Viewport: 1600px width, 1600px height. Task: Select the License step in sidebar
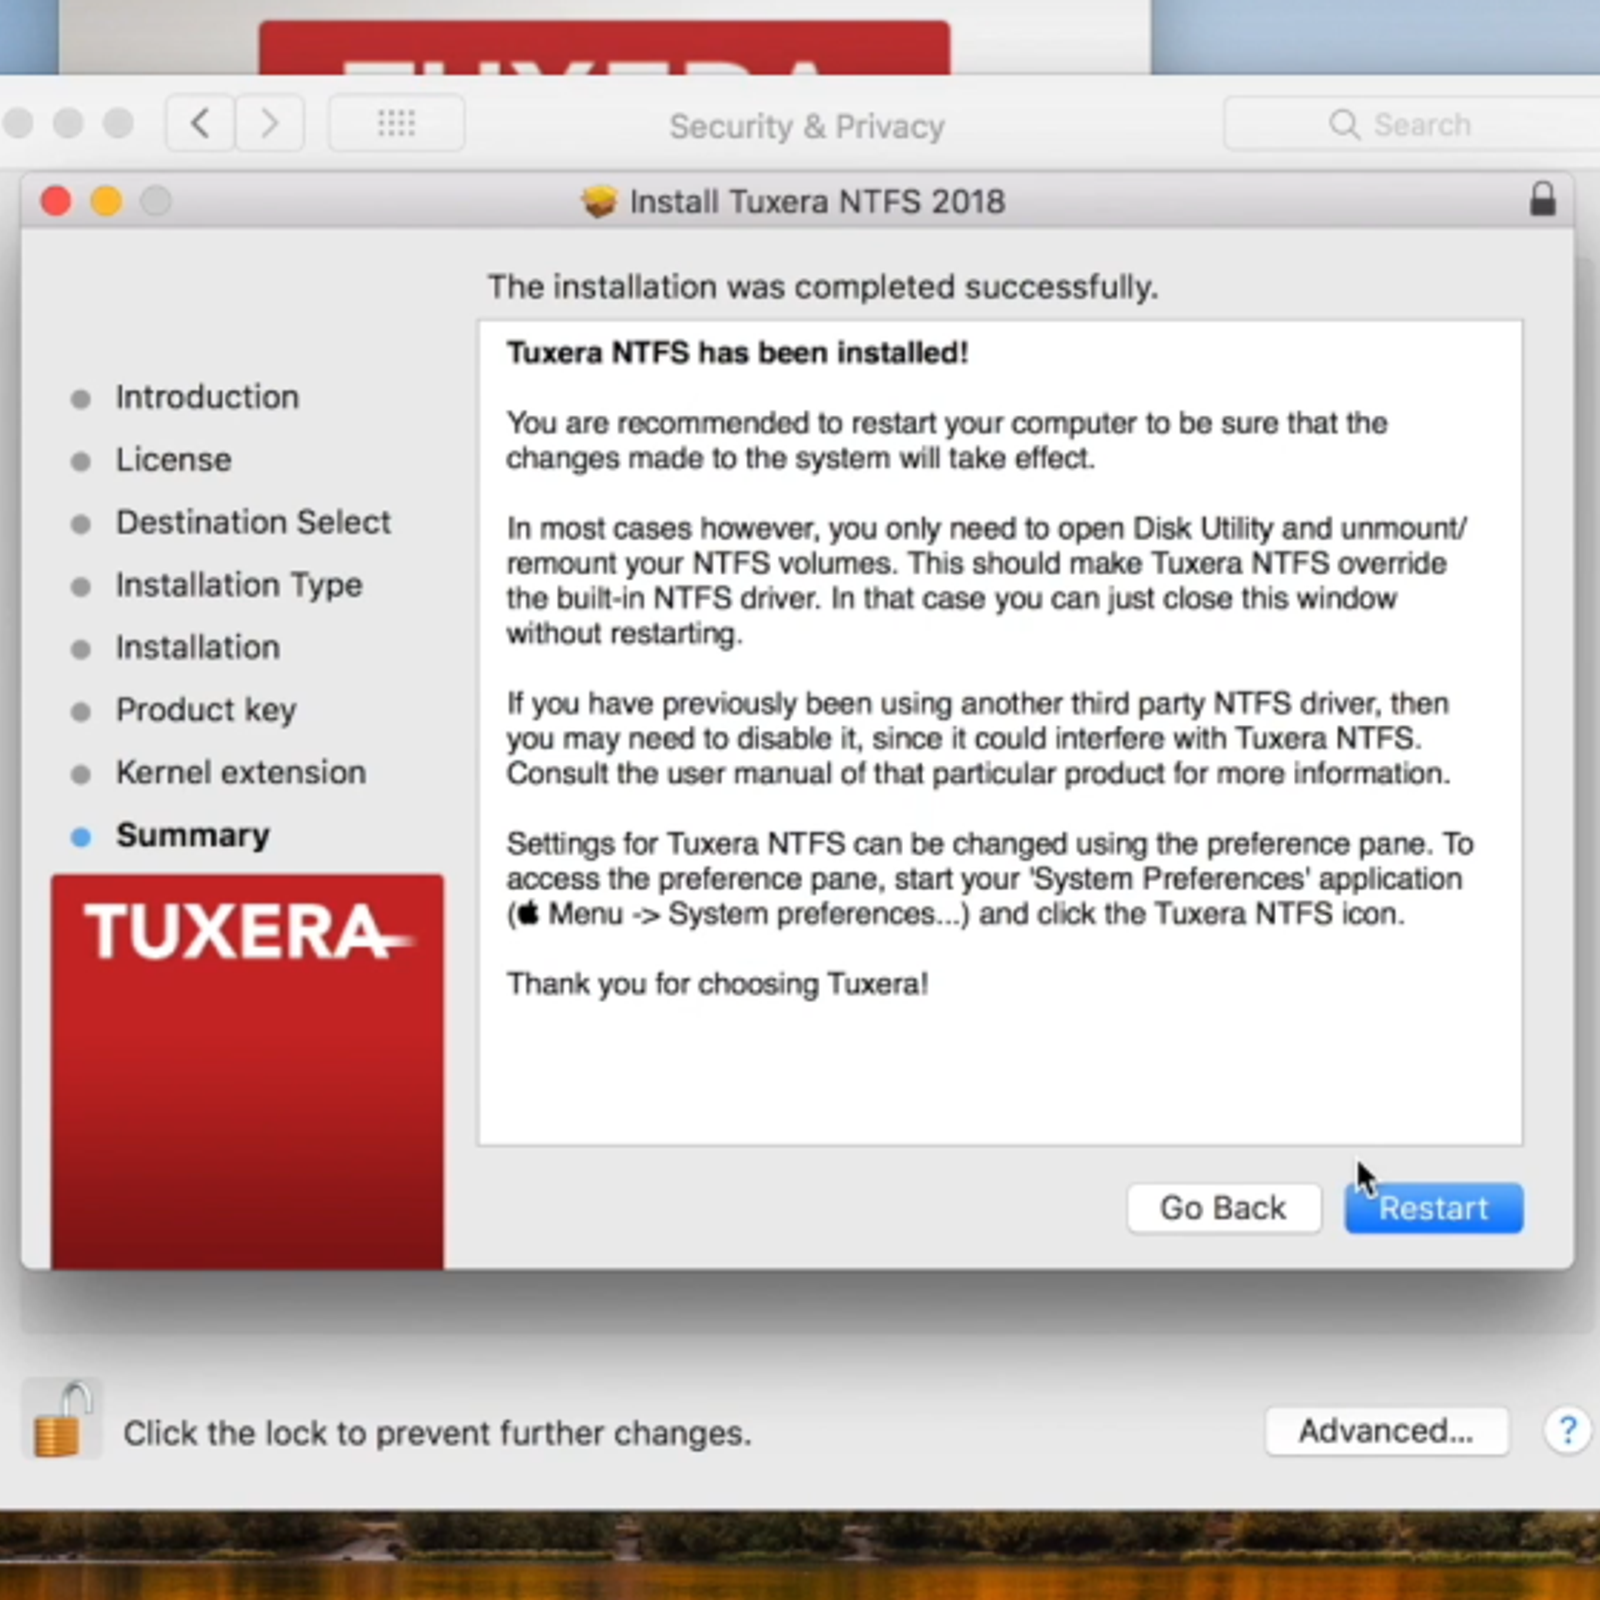click(173, 459)
